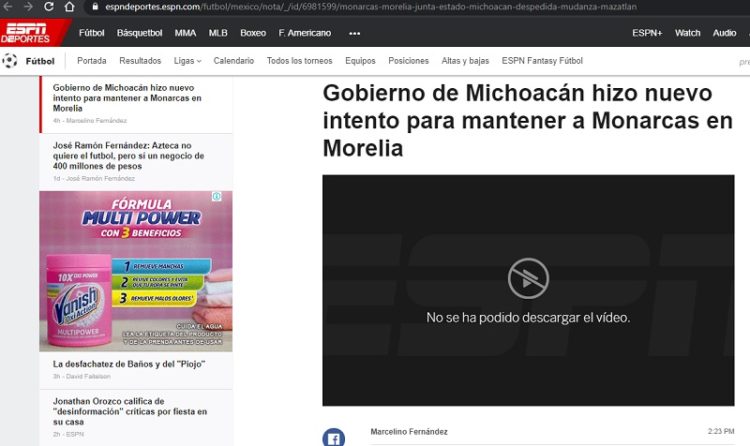
Task: Open the Audio link
Action: [724, 33]
